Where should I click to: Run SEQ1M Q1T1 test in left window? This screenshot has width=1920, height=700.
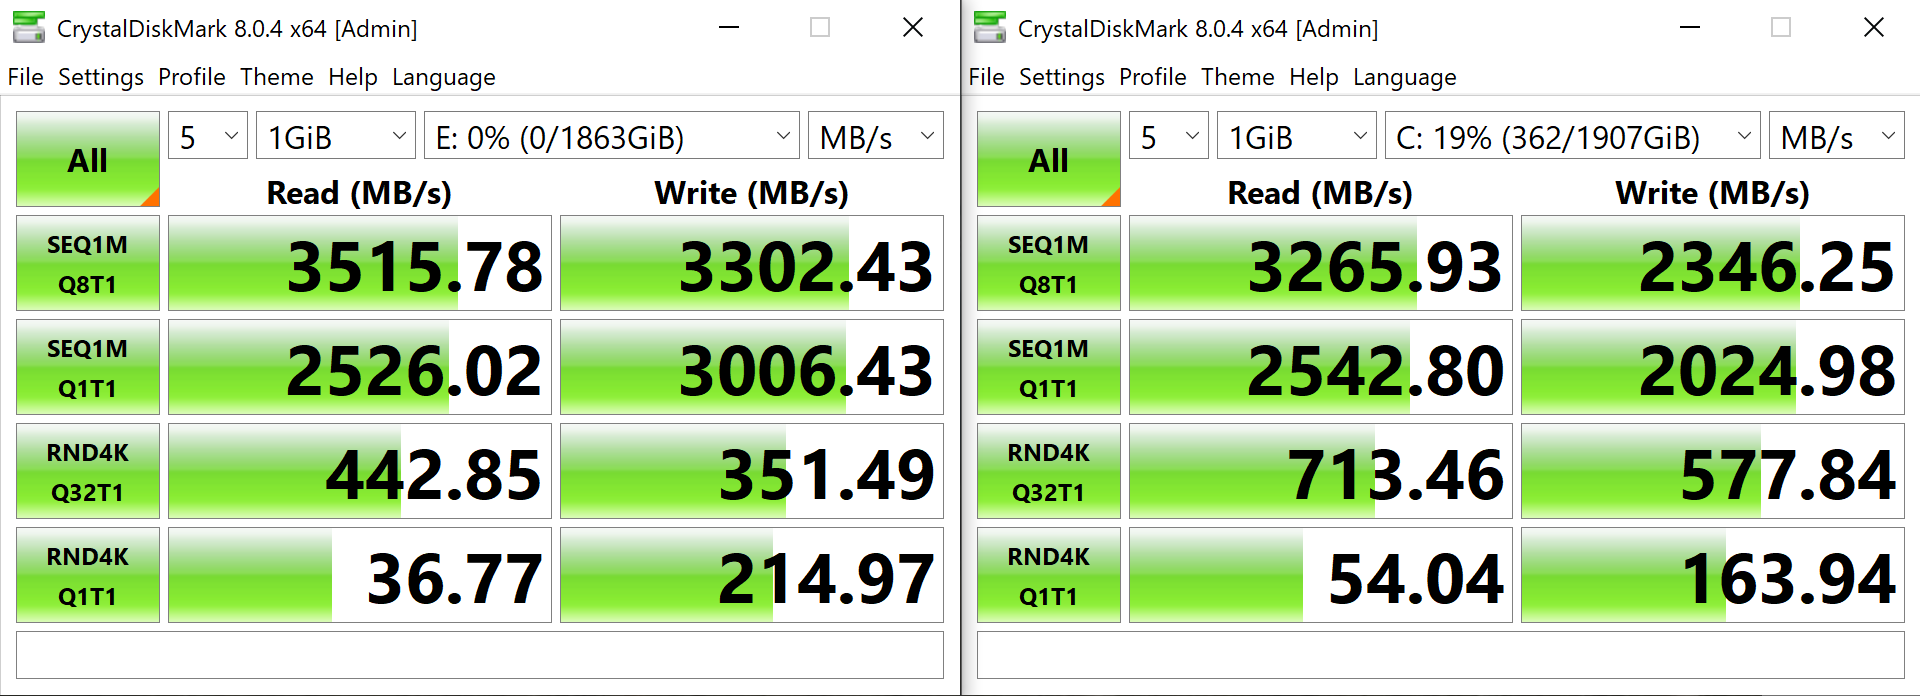88,367
